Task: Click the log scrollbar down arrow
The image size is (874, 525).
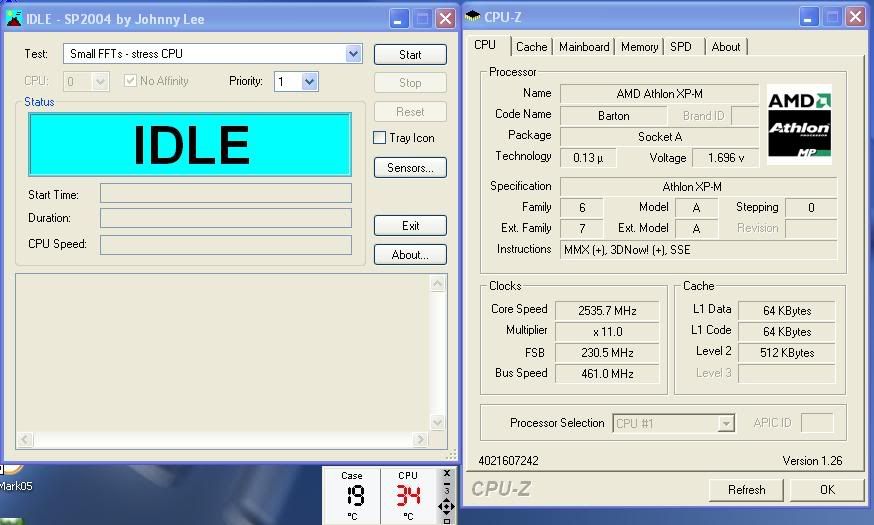Action: [438, 422]
